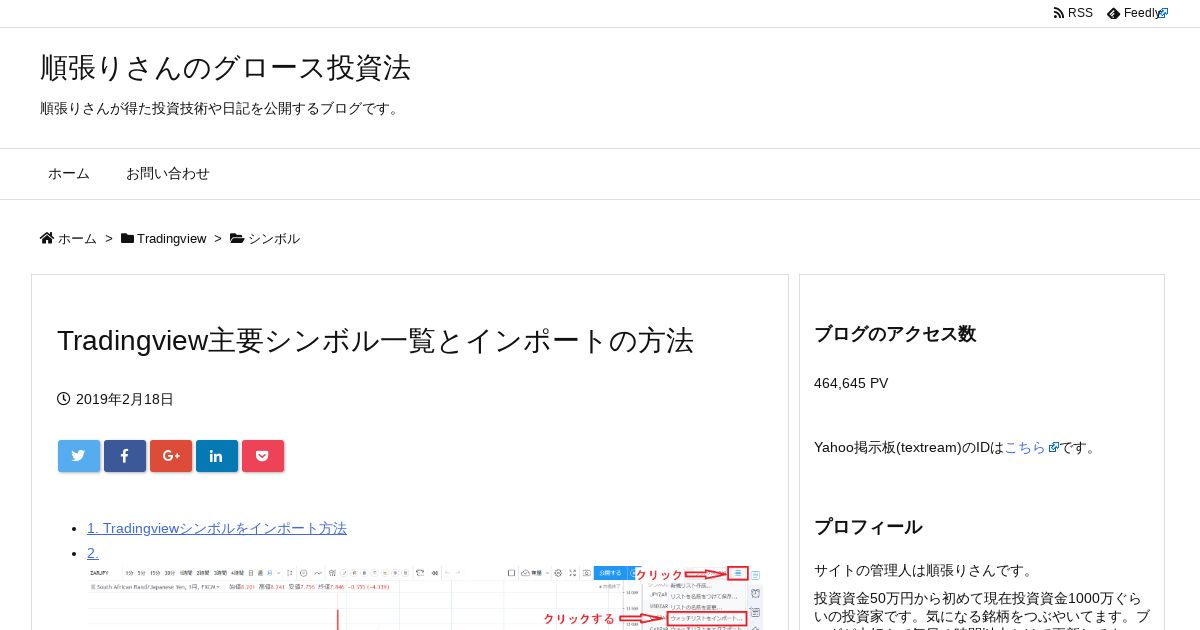Click the blog title 順張りさんのグロース投資法

225,67
